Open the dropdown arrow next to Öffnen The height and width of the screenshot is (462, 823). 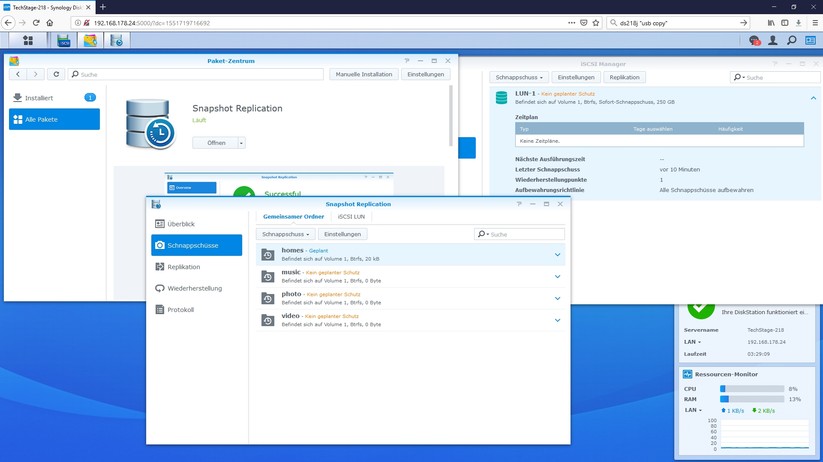coord(241,143)
